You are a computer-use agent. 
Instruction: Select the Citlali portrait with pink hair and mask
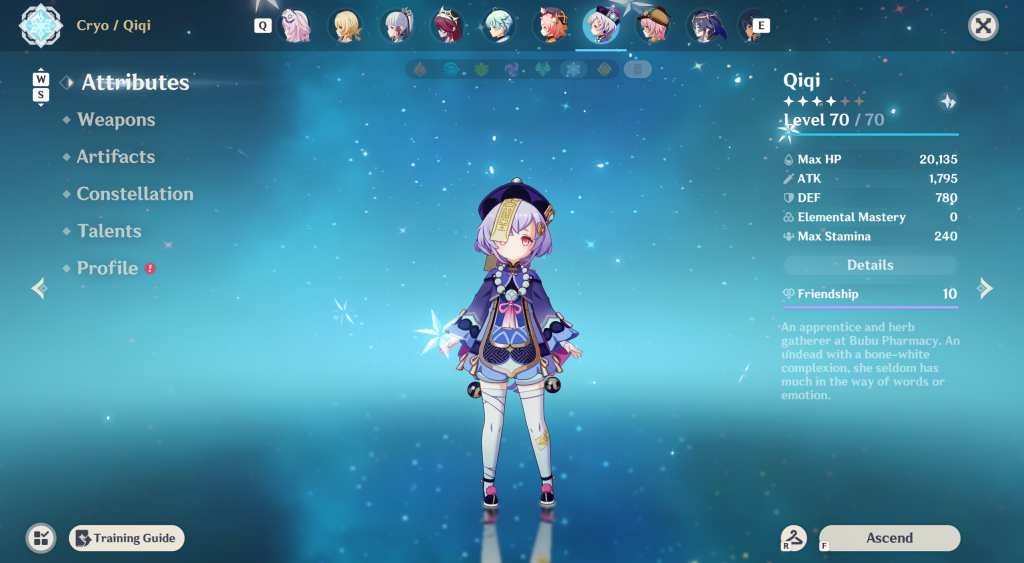tap(295, 26)
